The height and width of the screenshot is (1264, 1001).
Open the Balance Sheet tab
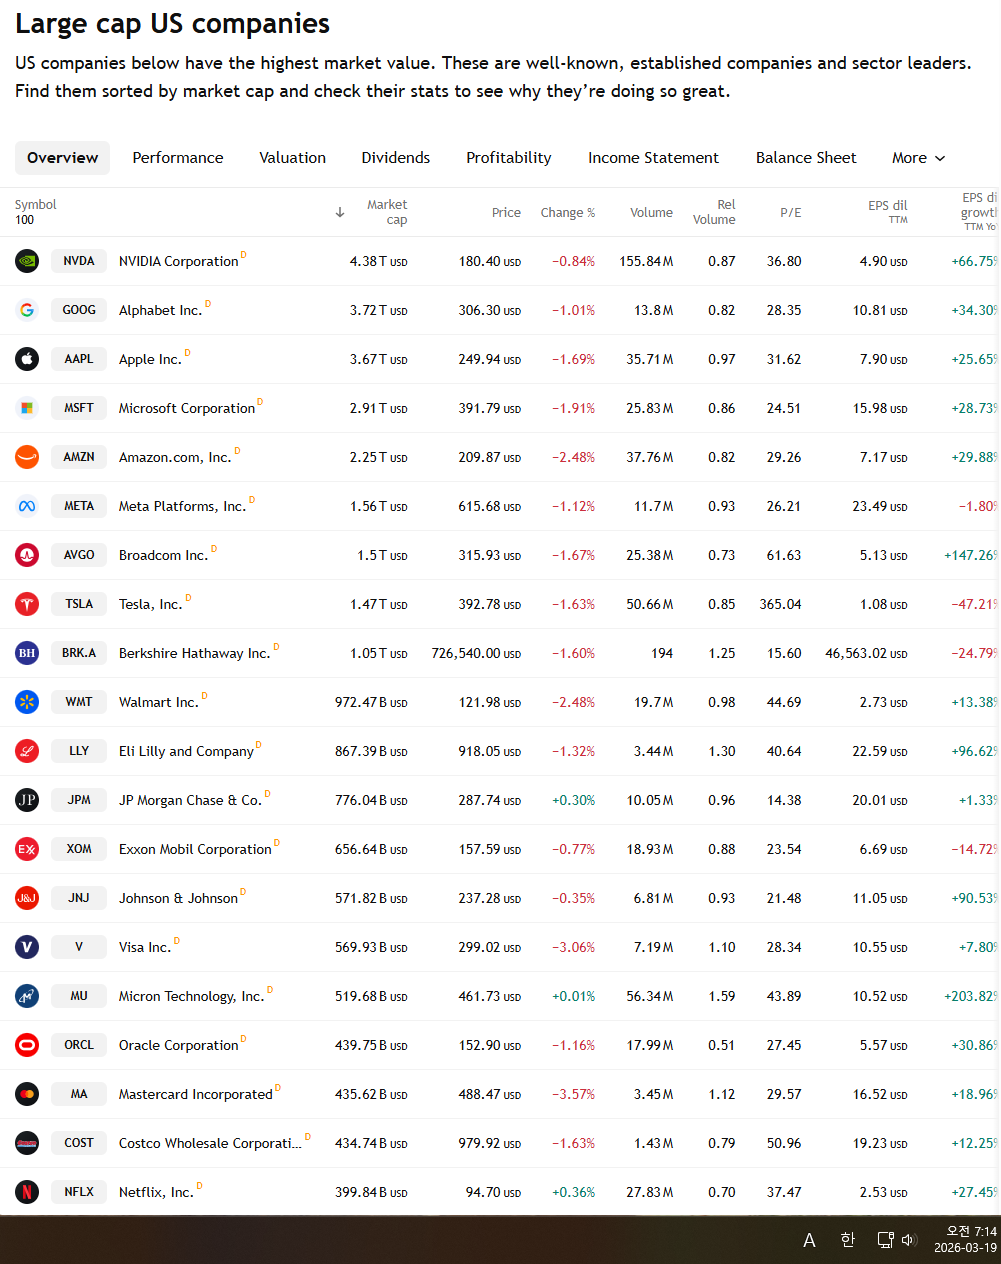click(x=806, y=158)
